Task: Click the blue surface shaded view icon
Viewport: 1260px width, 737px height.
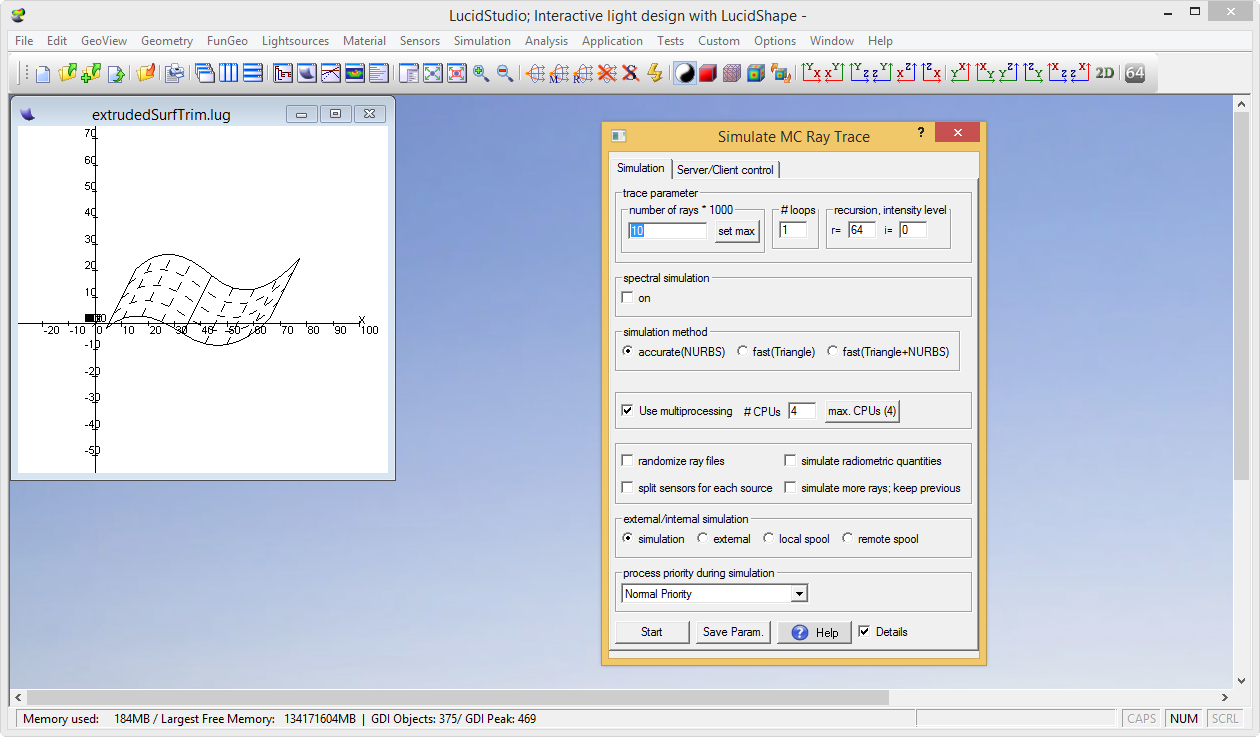Action: (306, 73)
